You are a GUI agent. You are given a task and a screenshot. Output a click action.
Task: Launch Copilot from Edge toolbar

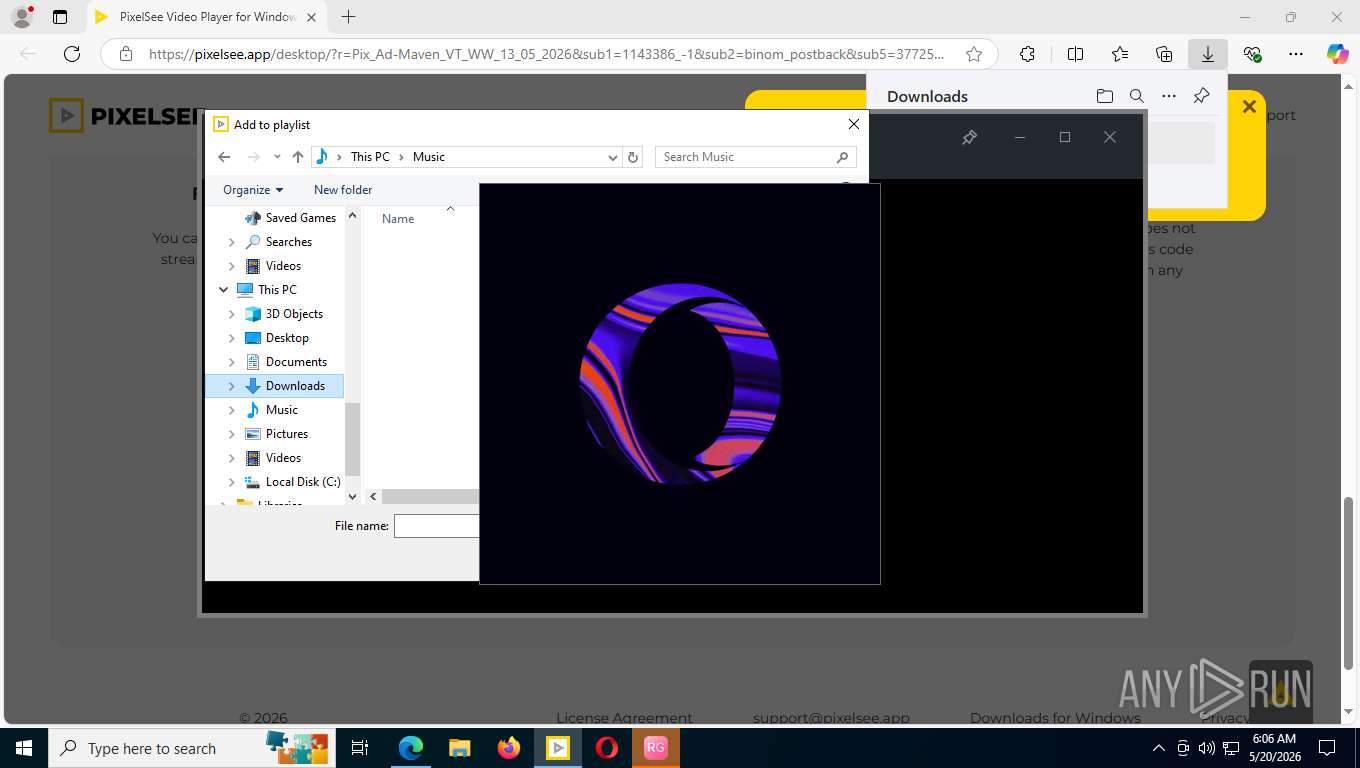click(x=1338, y=54)
